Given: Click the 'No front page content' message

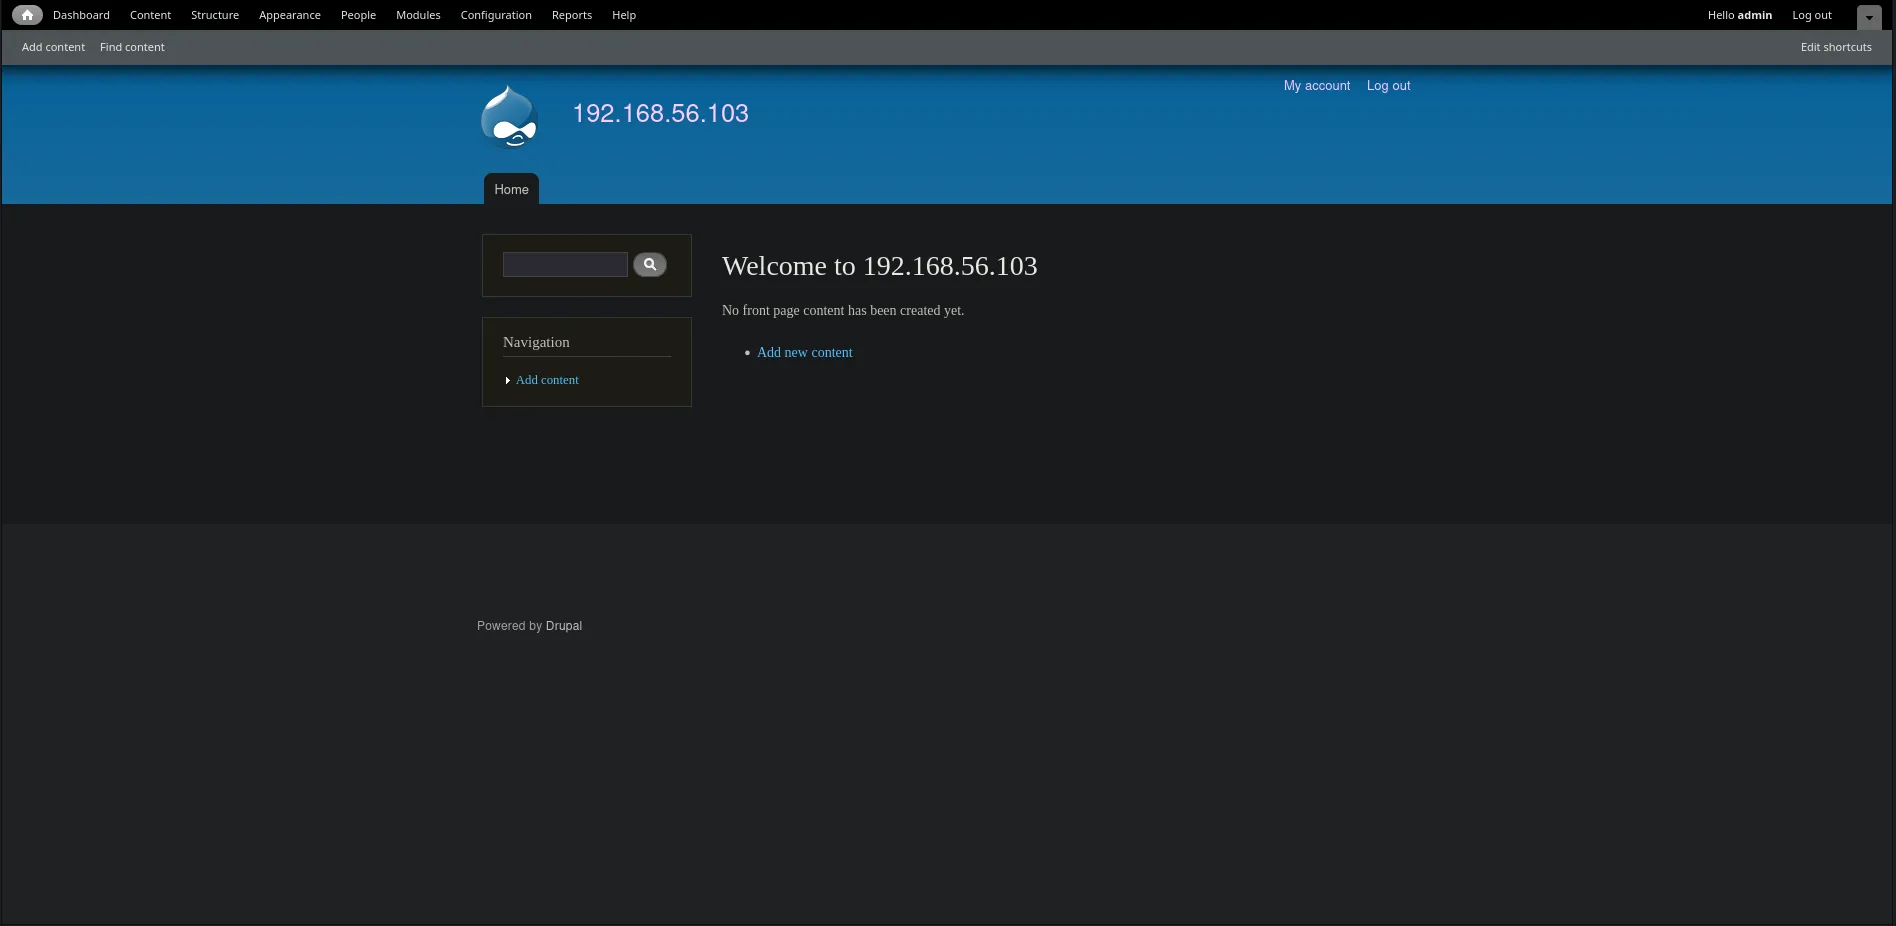Looking at the screenshot, I should 843,310.
